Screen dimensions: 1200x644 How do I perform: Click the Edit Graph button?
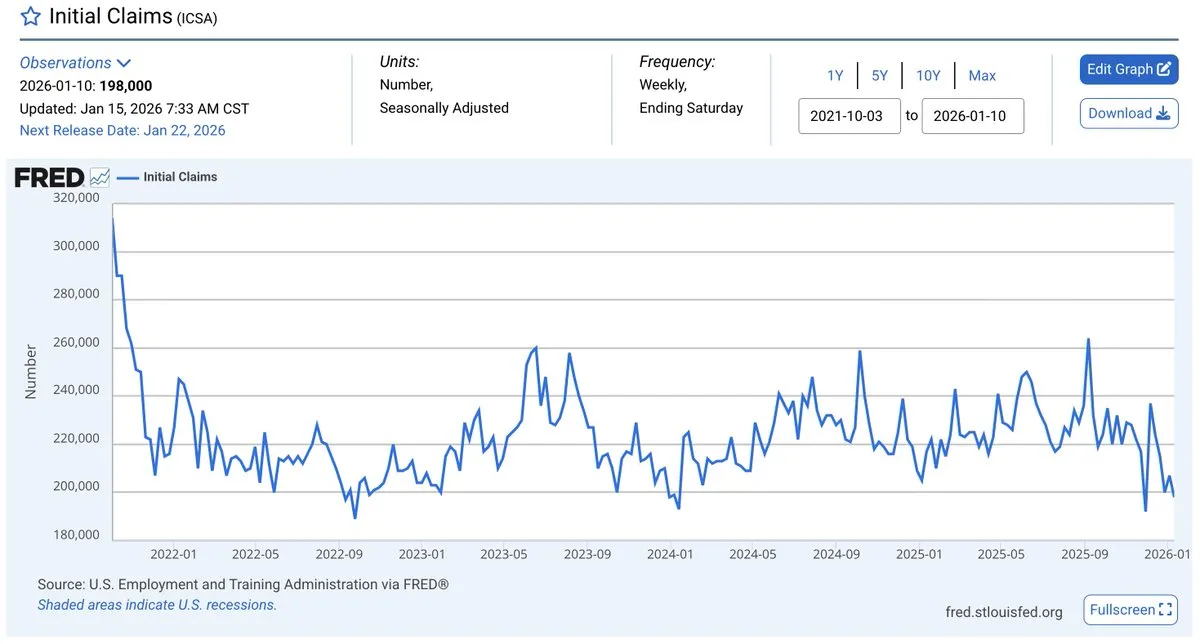pos(1129,69)
